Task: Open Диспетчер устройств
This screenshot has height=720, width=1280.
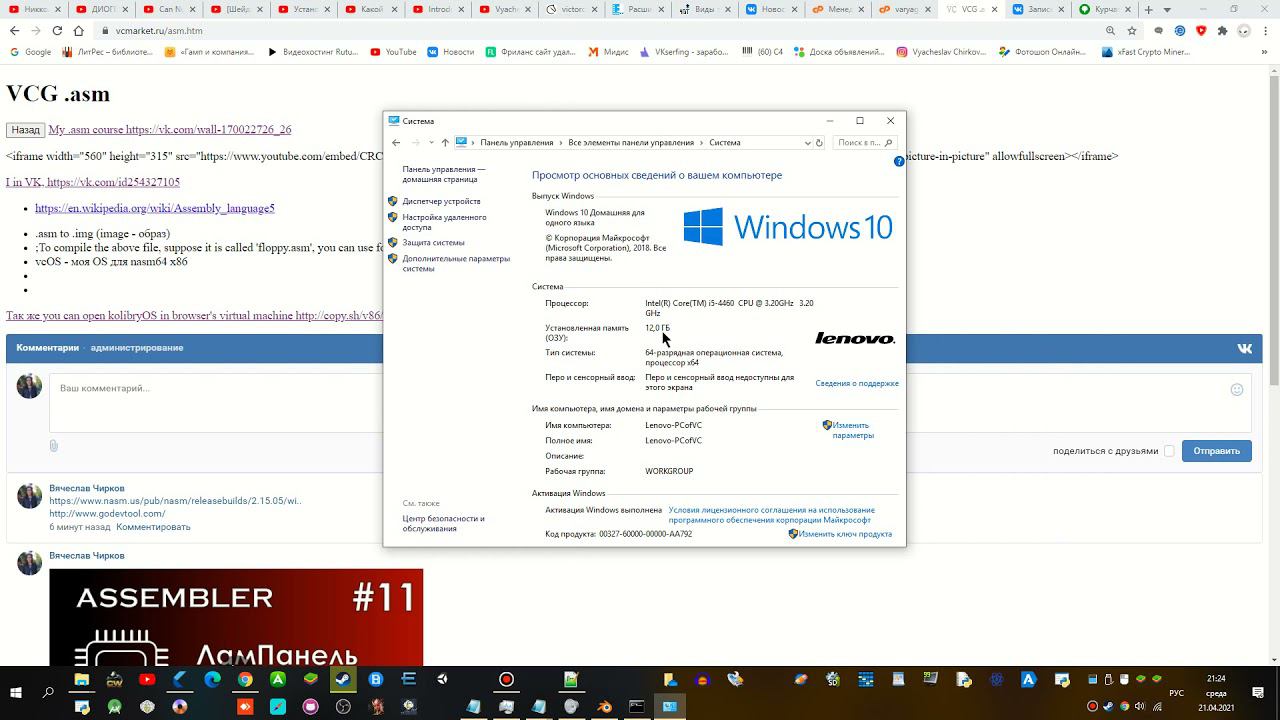Action: [441, 201]
